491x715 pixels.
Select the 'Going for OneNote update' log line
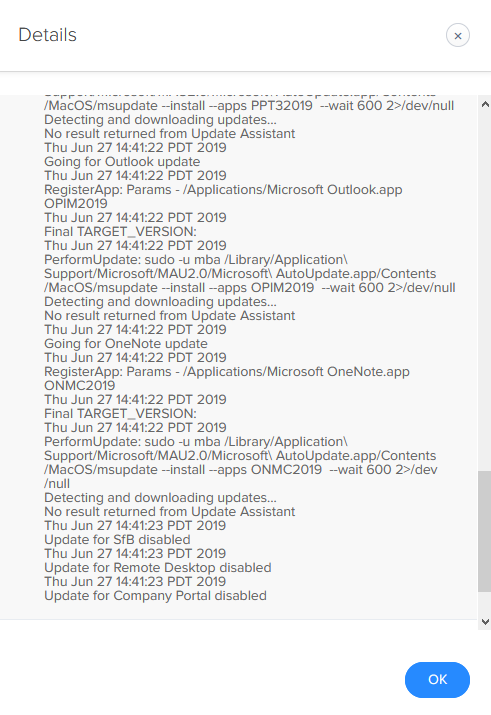pyautogui.click(x=126, y=344)
